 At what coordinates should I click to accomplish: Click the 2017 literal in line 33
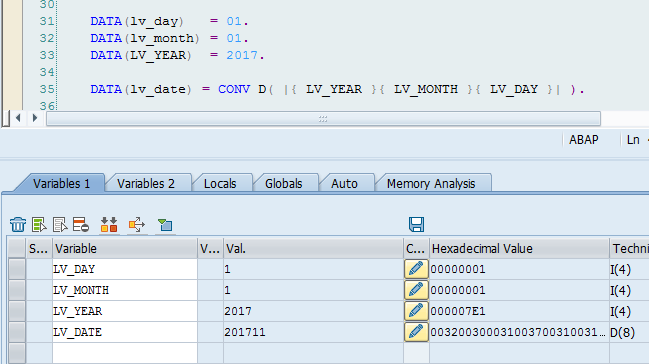point(242,55)
